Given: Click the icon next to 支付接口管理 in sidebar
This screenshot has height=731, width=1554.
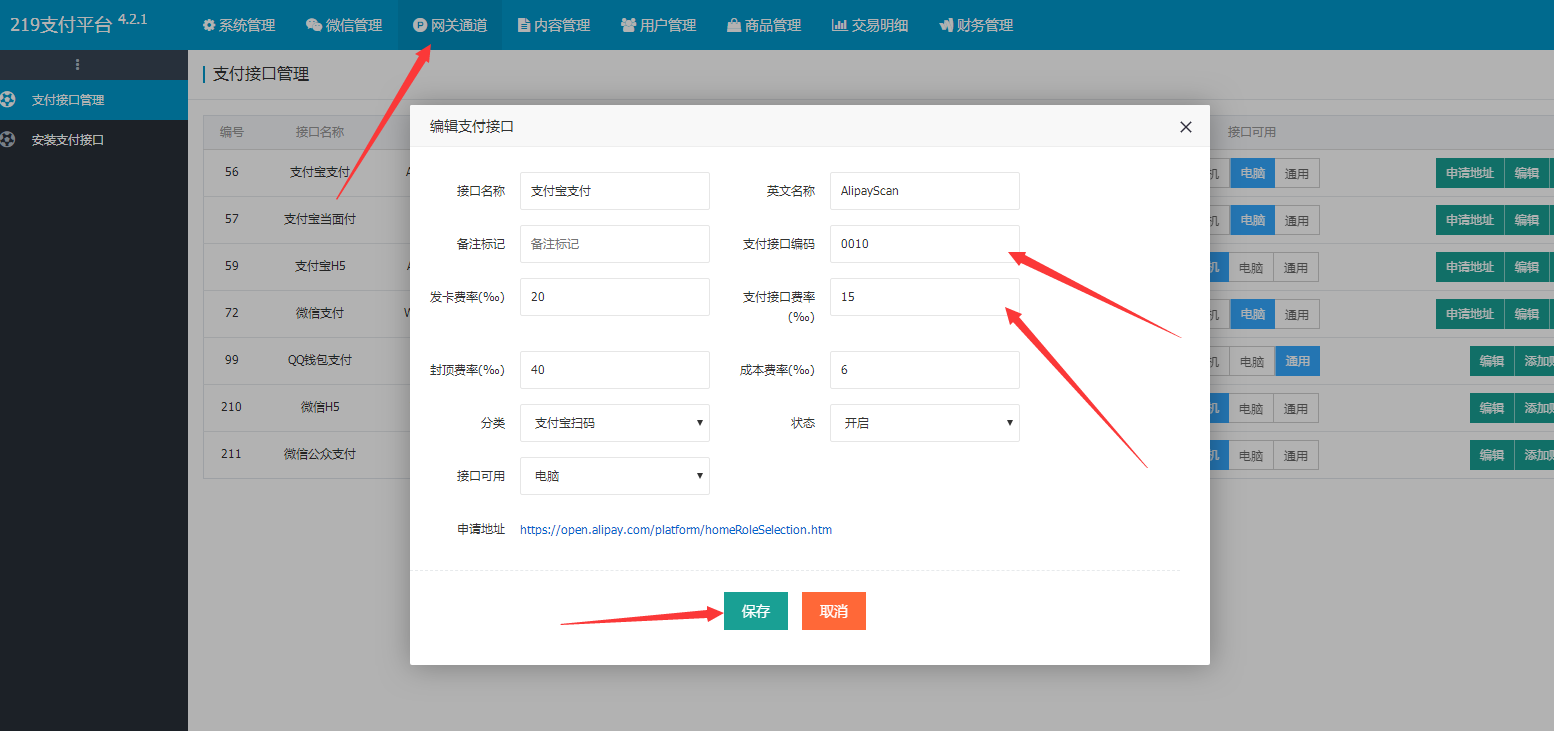Looking at the screenshot, I should click(x=9, y=99).
